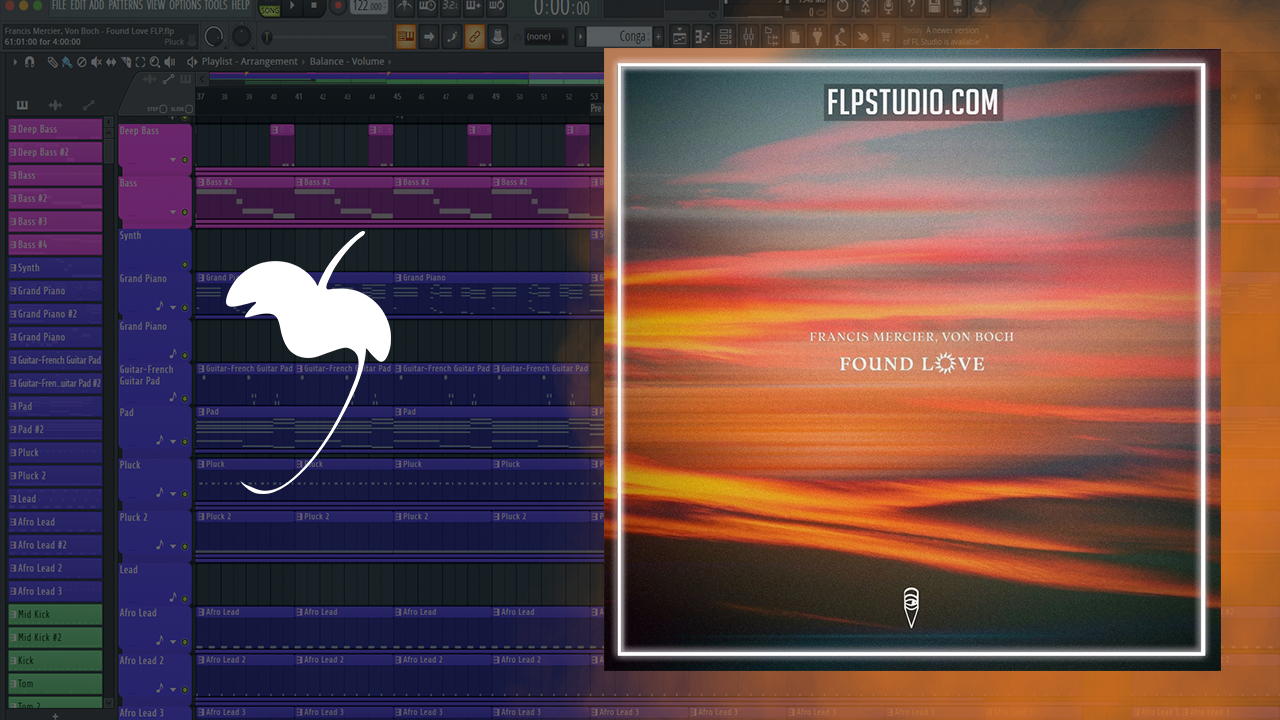Select the playlist Zoom magnifier tool
Viewport: 1280px width, 720px height.
155,62
